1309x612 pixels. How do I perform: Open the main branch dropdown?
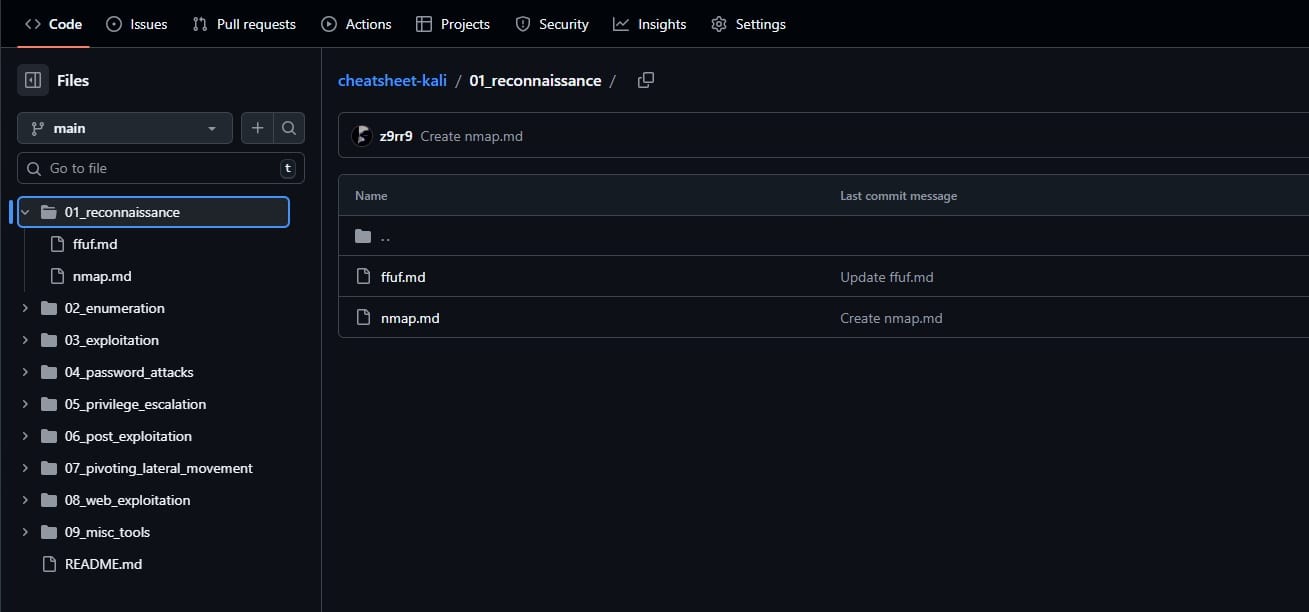[x=125, y=128]
